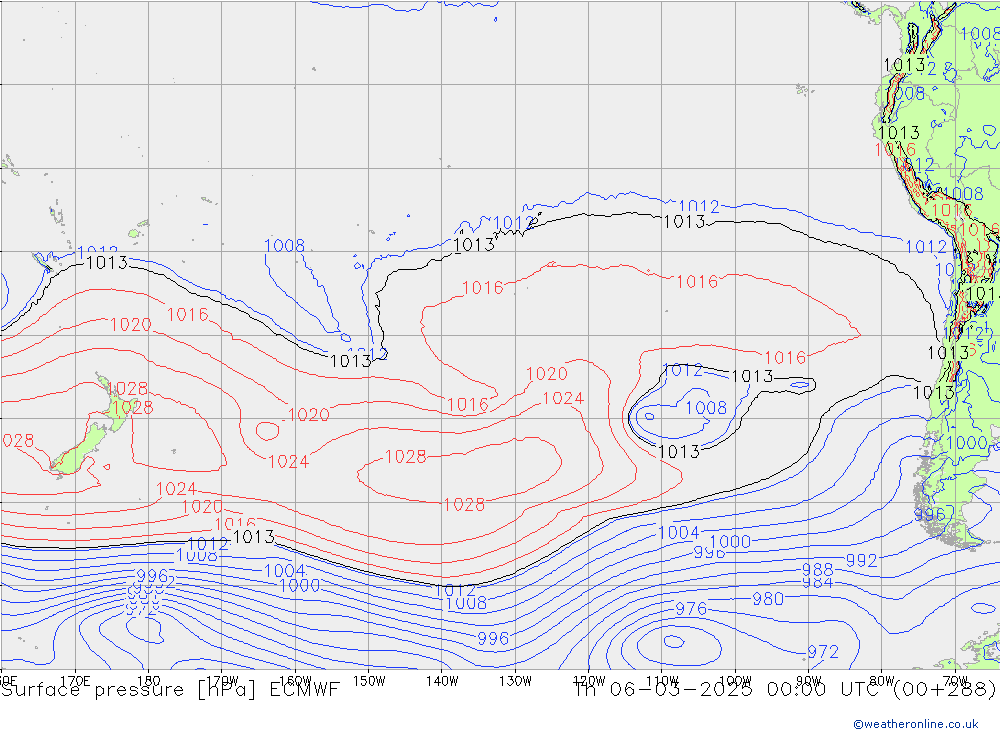Image resolution: width=1000 pixels, height=733 pixels.
Task: Click the 140W longitude axis label
Action: [442, 681]
